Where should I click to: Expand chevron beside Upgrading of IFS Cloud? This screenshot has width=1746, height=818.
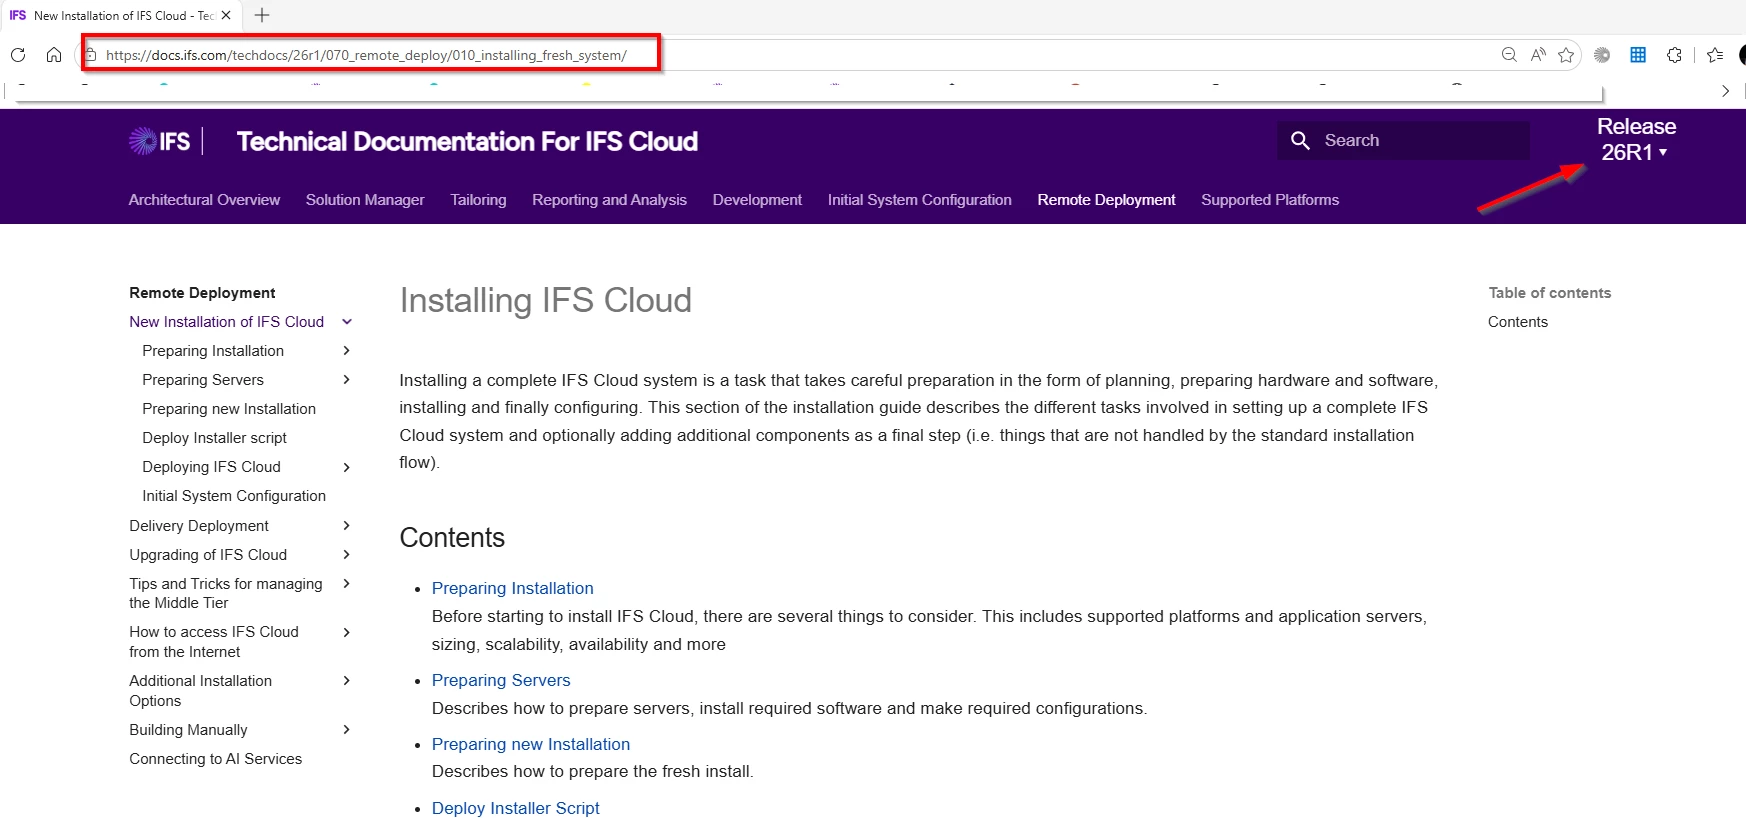point(347,555)
